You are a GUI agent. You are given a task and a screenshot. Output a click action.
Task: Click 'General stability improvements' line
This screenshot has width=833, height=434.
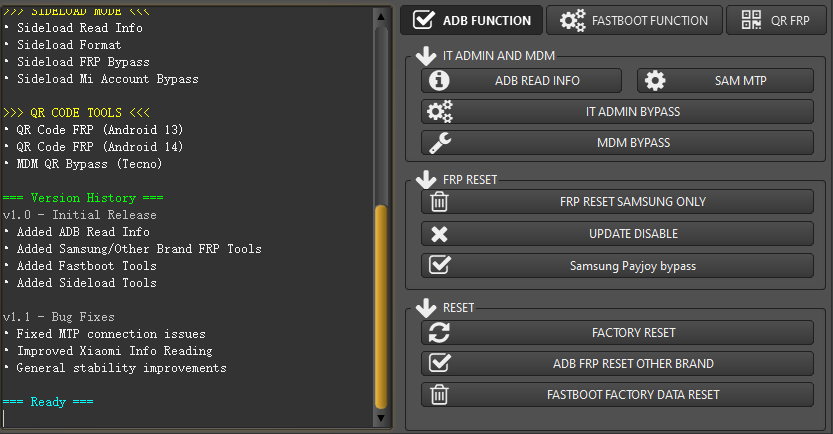[x=122, y=368]
